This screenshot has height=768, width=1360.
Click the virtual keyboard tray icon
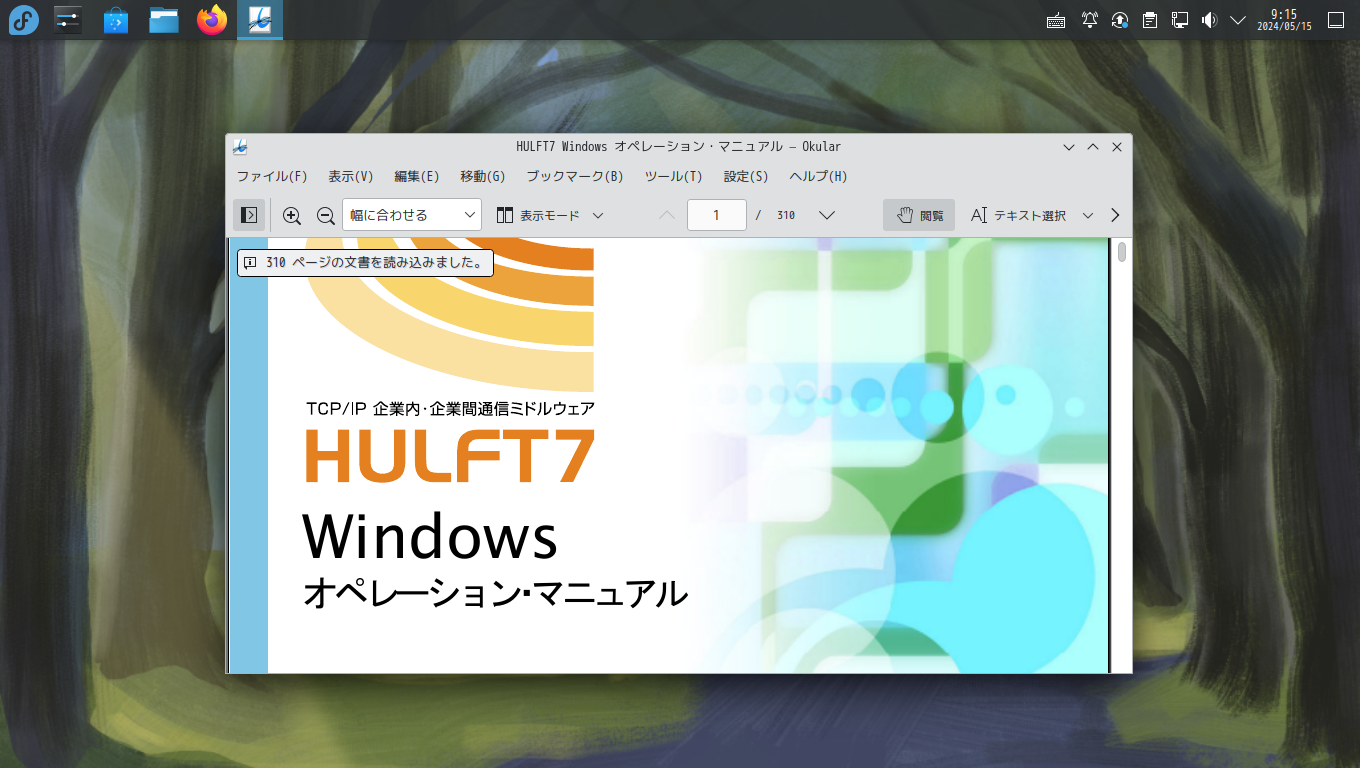[1056, 20]
